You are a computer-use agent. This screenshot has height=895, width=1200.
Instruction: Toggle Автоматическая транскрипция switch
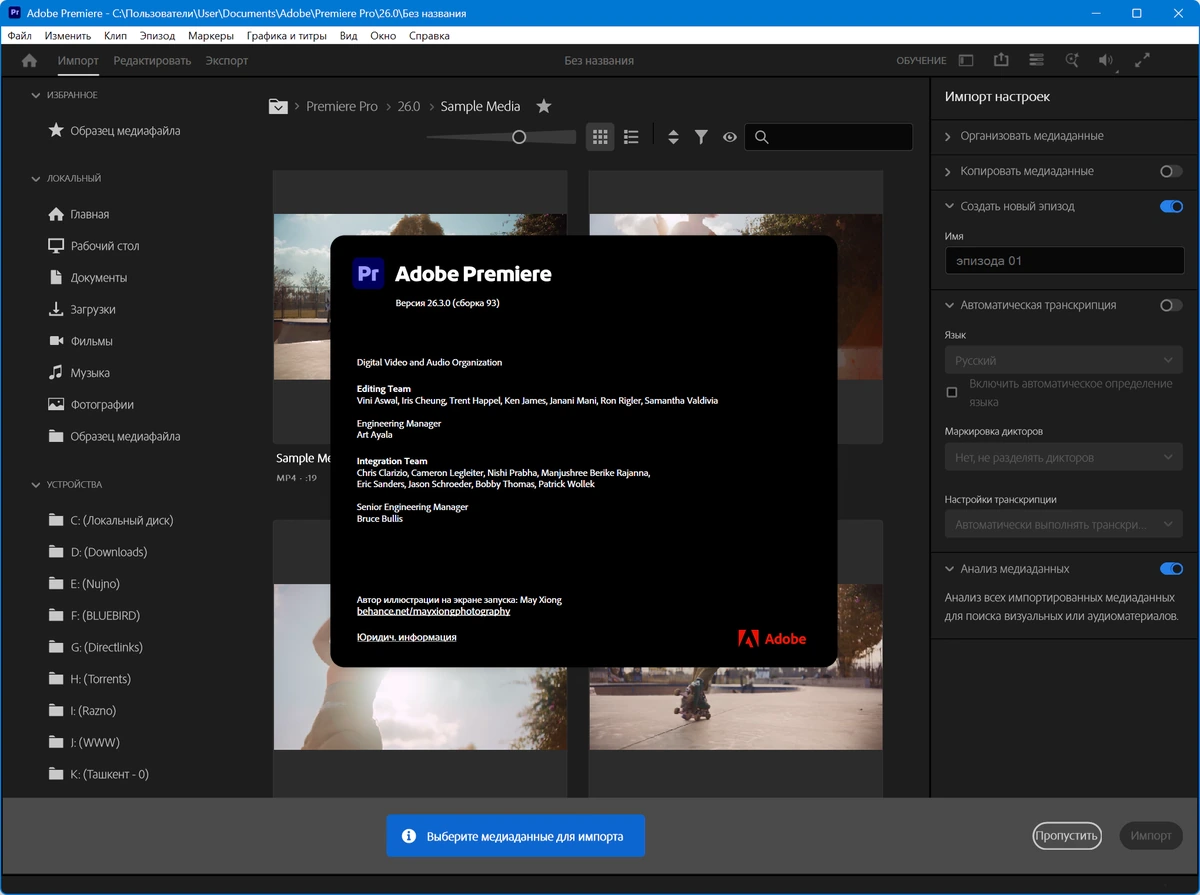(x=1171, y=305)
